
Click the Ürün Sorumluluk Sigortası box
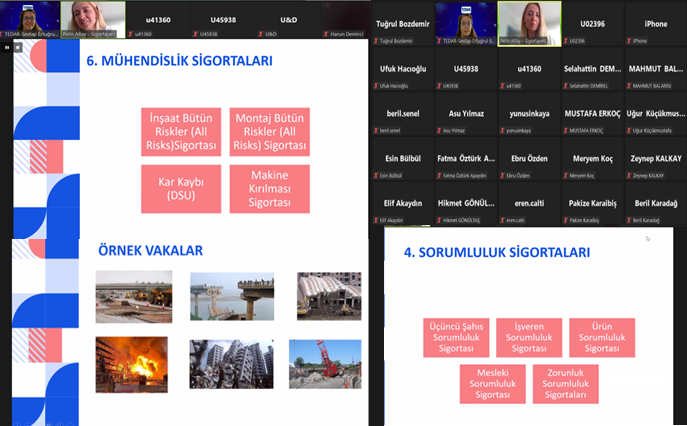click(x=602, y=337)
